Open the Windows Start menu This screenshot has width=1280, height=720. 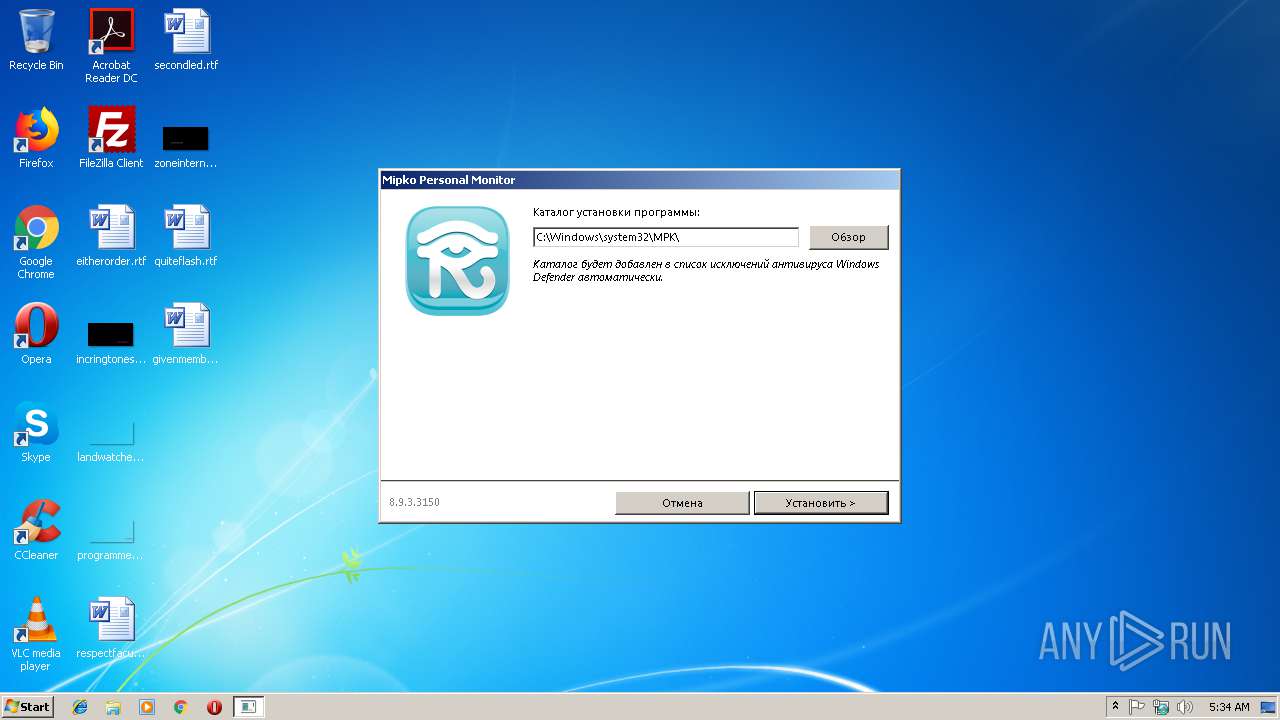(28, 706)
